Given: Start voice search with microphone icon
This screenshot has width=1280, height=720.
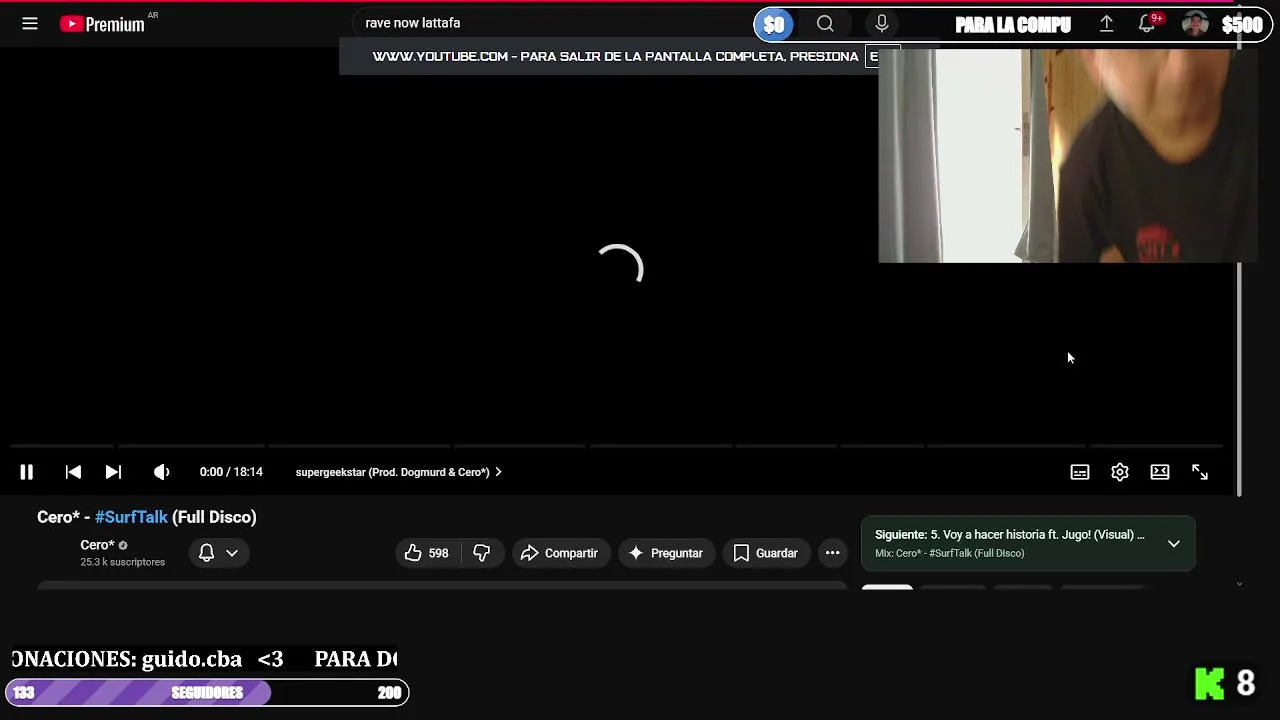Looking at the screenshot, I should (882, 24).
